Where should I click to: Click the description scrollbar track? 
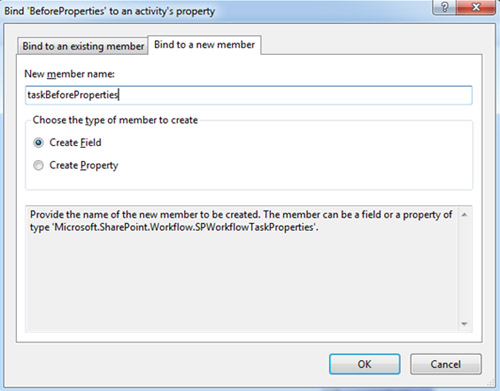[x=464, y=269]
